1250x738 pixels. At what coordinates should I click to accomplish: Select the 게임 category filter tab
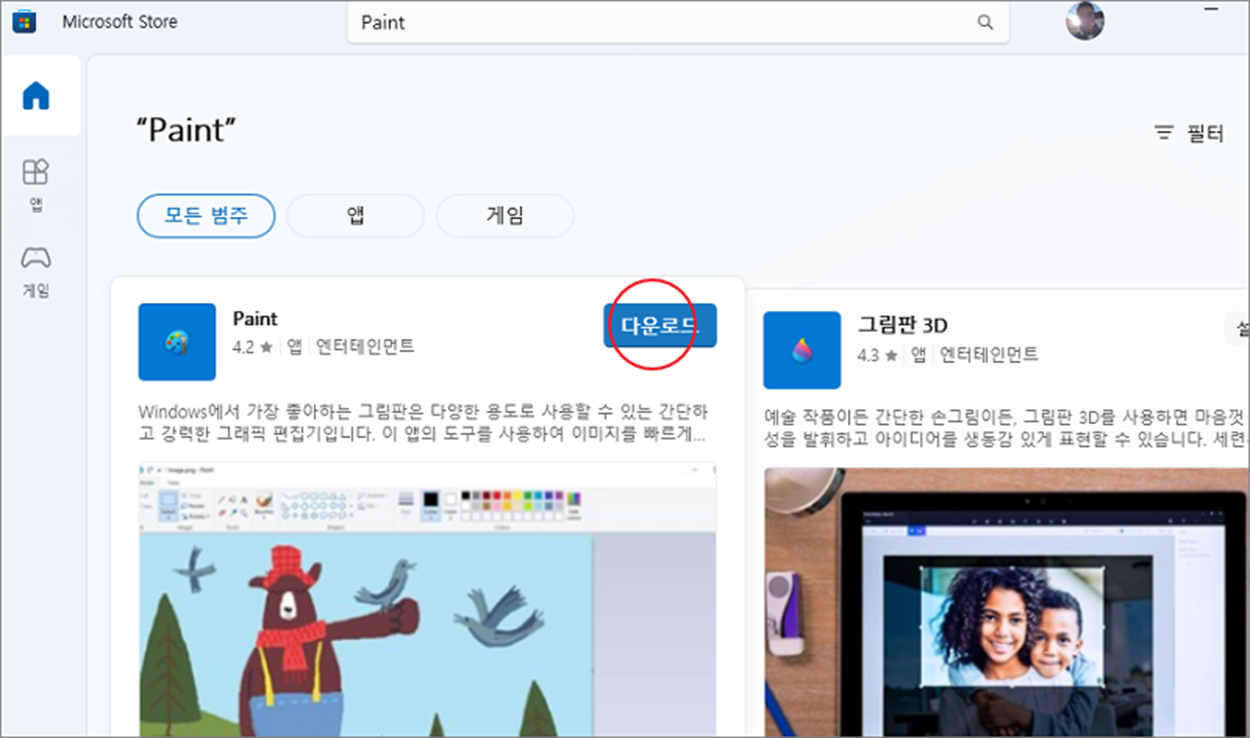(505, 215)
